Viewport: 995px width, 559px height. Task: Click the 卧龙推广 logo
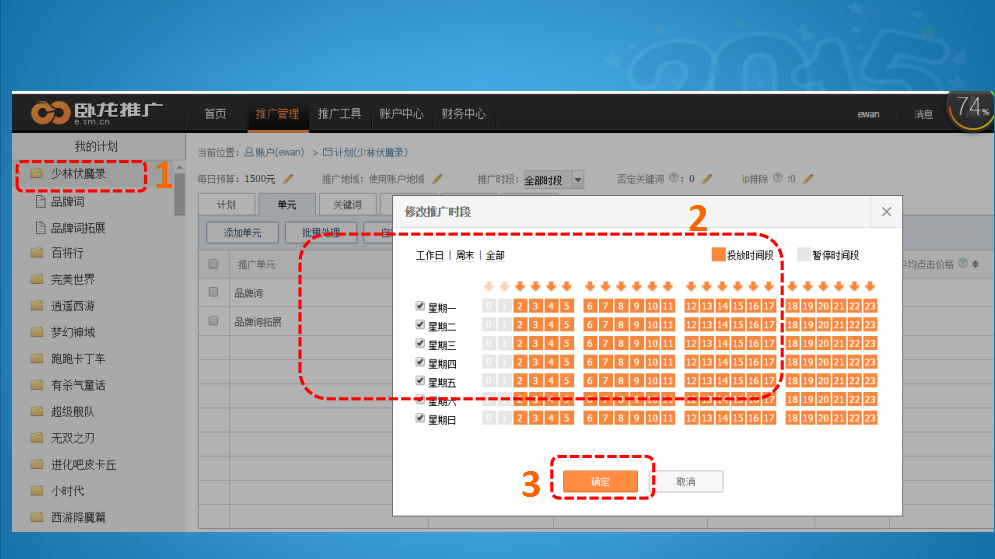[x=97, y=113]
